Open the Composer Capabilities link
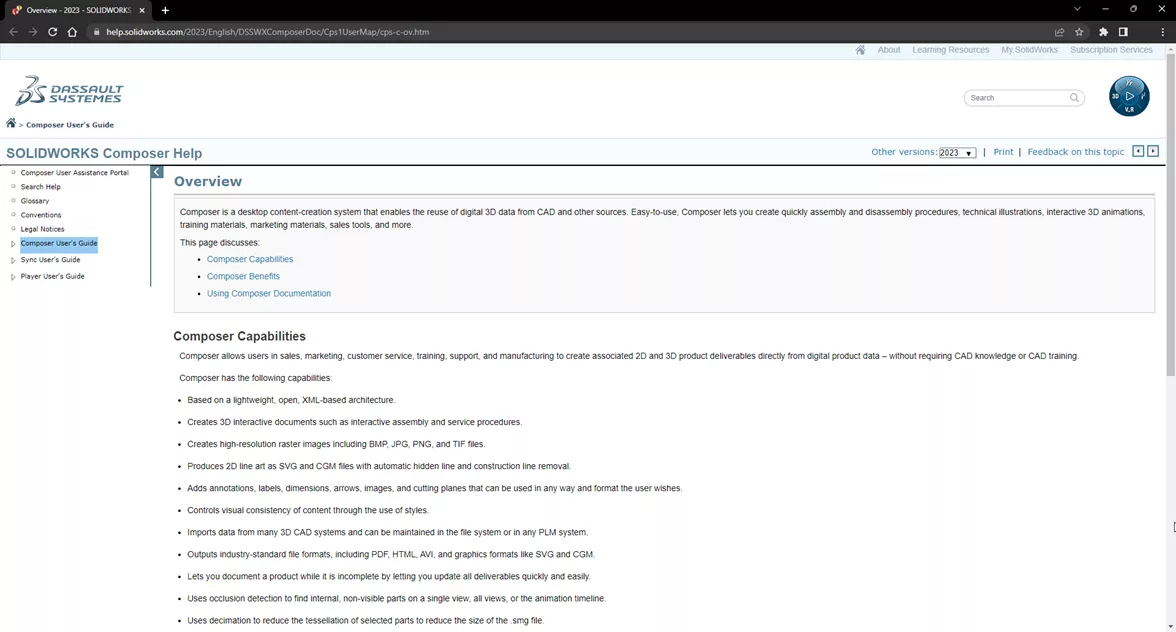 click(250, 258)
